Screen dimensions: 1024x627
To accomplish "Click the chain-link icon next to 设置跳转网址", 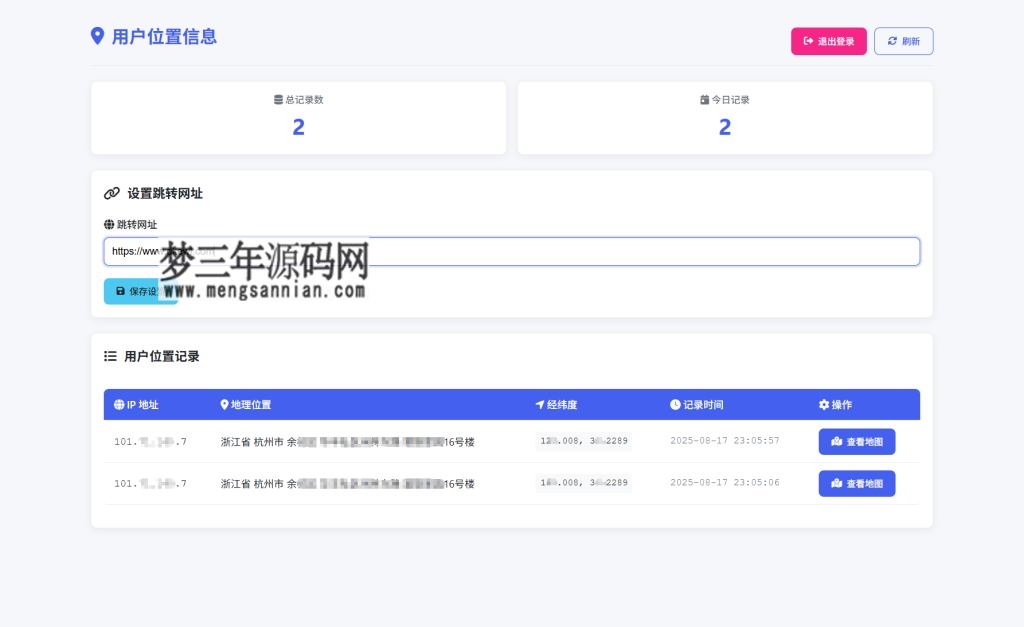I will pos(110,193).
